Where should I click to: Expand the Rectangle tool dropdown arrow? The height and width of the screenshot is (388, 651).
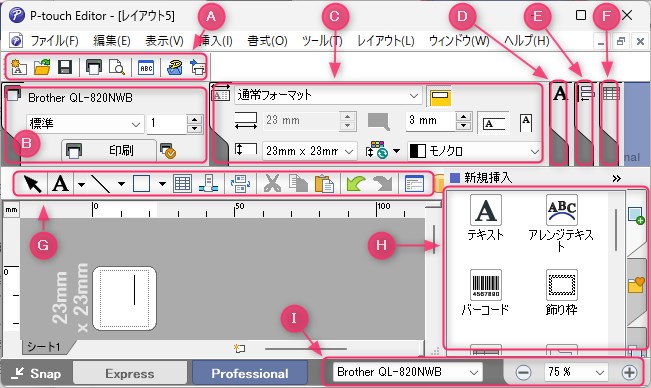pos(162,184)
